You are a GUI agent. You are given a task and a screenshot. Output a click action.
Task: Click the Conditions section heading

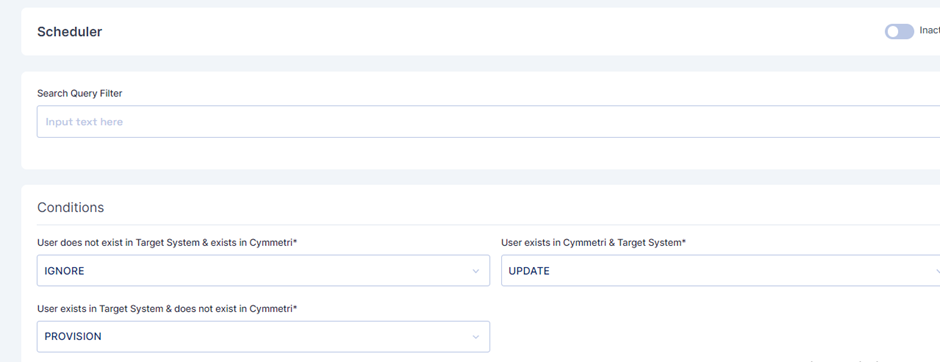tap(70, 207)
